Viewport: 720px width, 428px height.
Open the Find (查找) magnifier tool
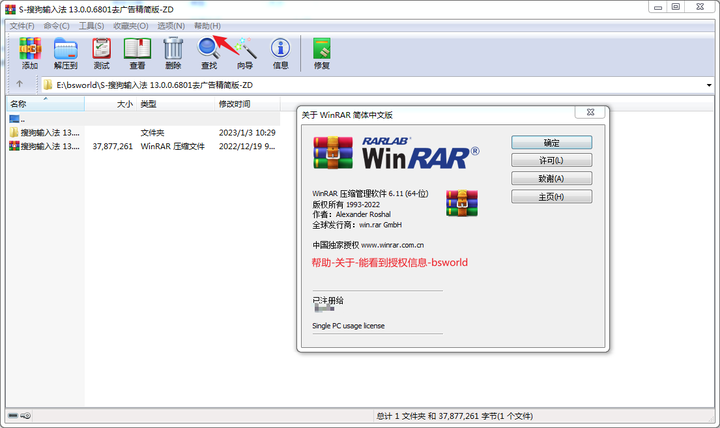209,53
